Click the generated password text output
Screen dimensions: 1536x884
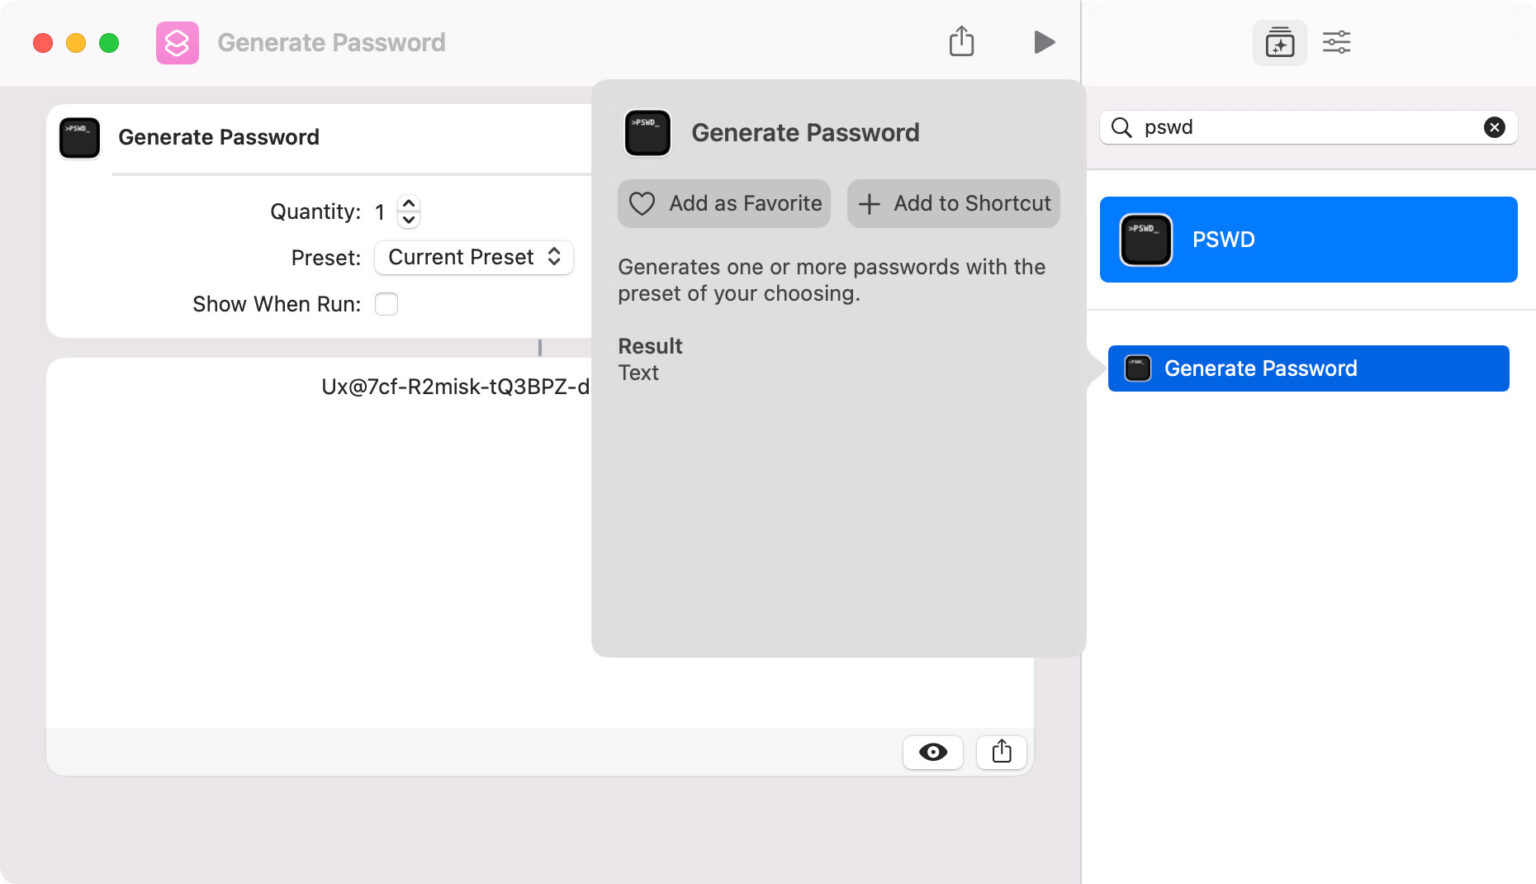pyautogui.click(x=455, y=387)
